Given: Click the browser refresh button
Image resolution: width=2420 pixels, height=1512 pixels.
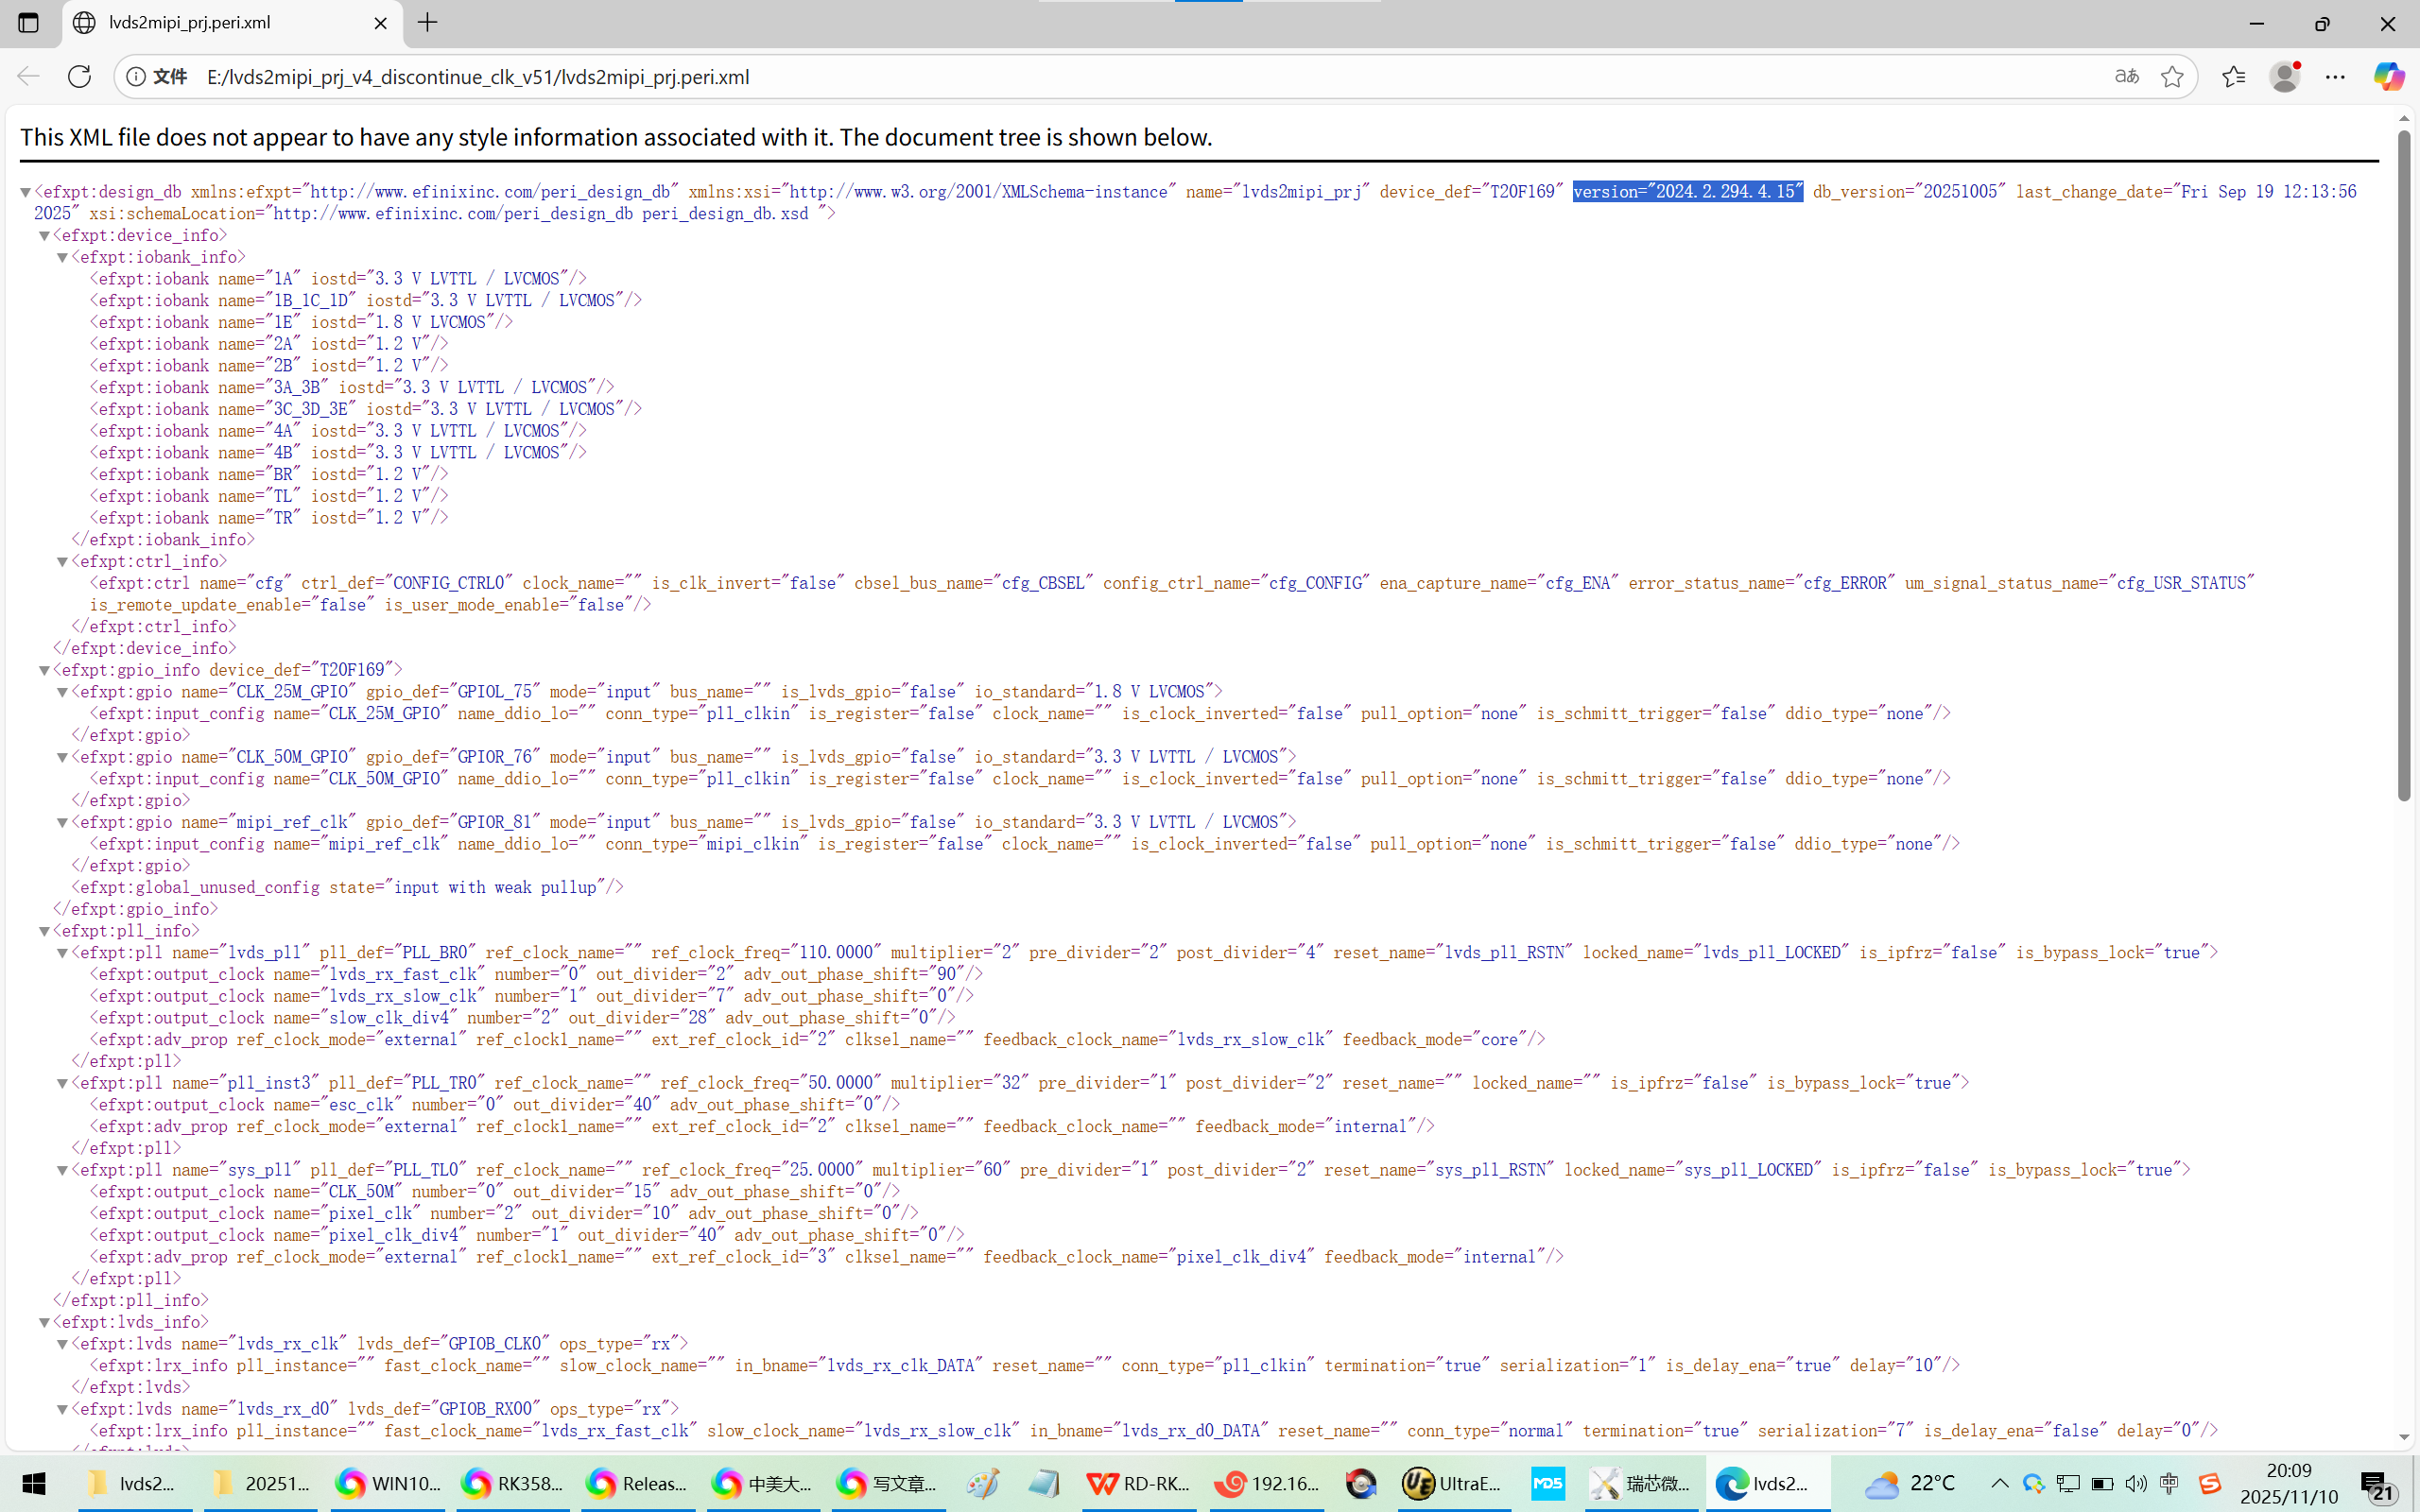Looking at the screenshot, I should (x=79, y=77).
